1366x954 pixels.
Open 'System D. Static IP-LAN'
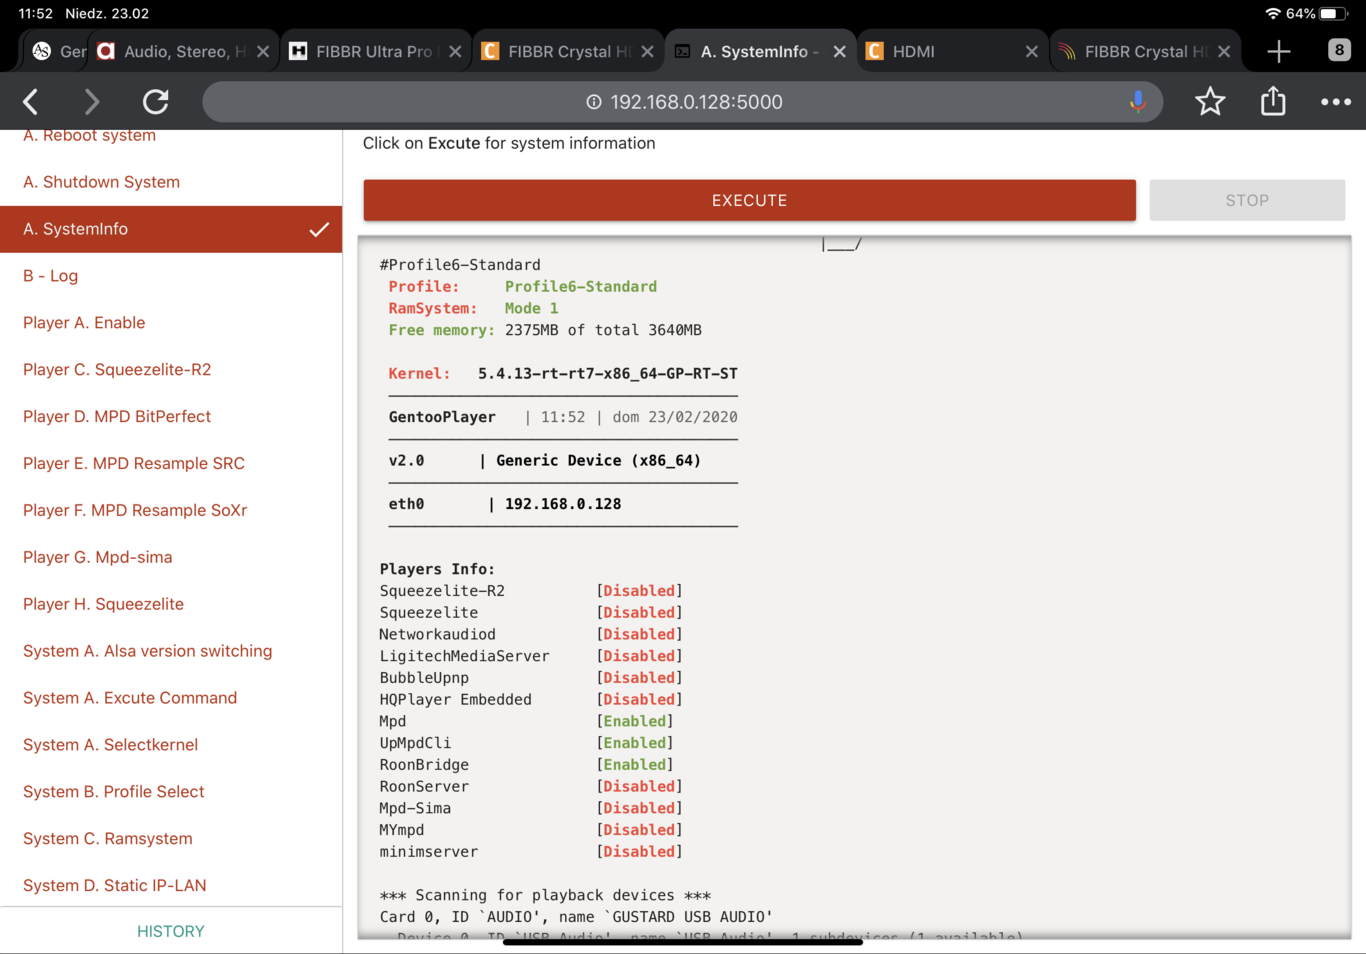pos(171,886)
